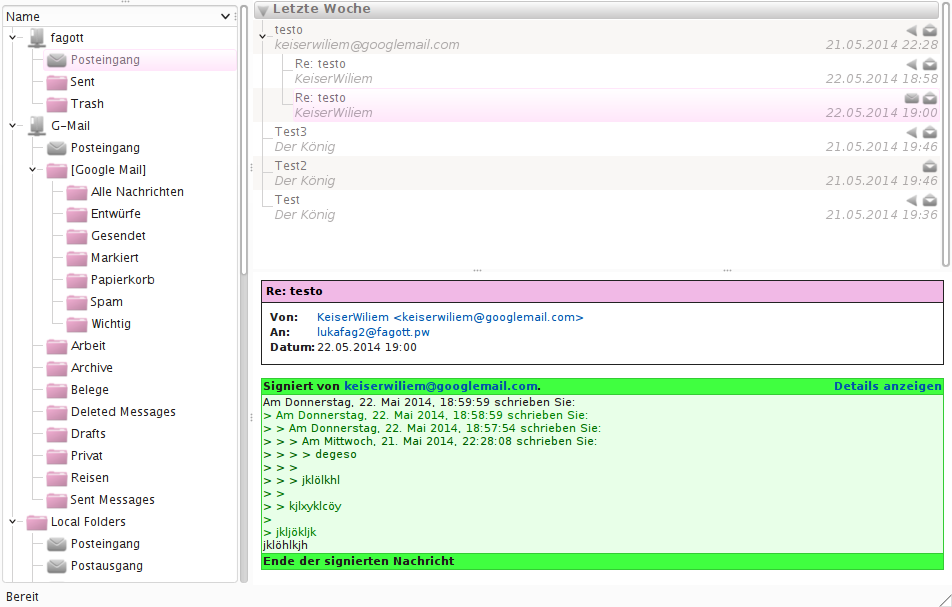The height and width of the screenshot is (607, 952).
Task: Open the Sent Messages folder
Action: point(112,500)
